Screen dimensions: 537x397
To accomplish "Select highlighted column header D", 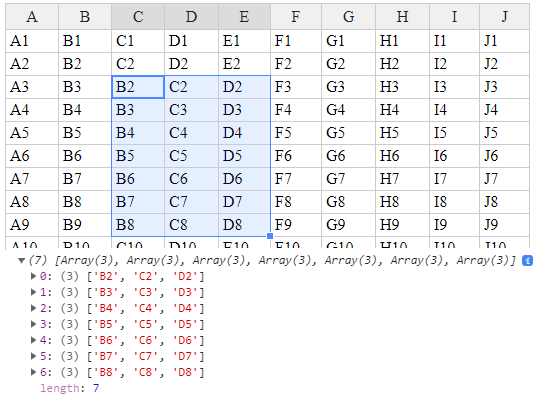I will 191,16.
